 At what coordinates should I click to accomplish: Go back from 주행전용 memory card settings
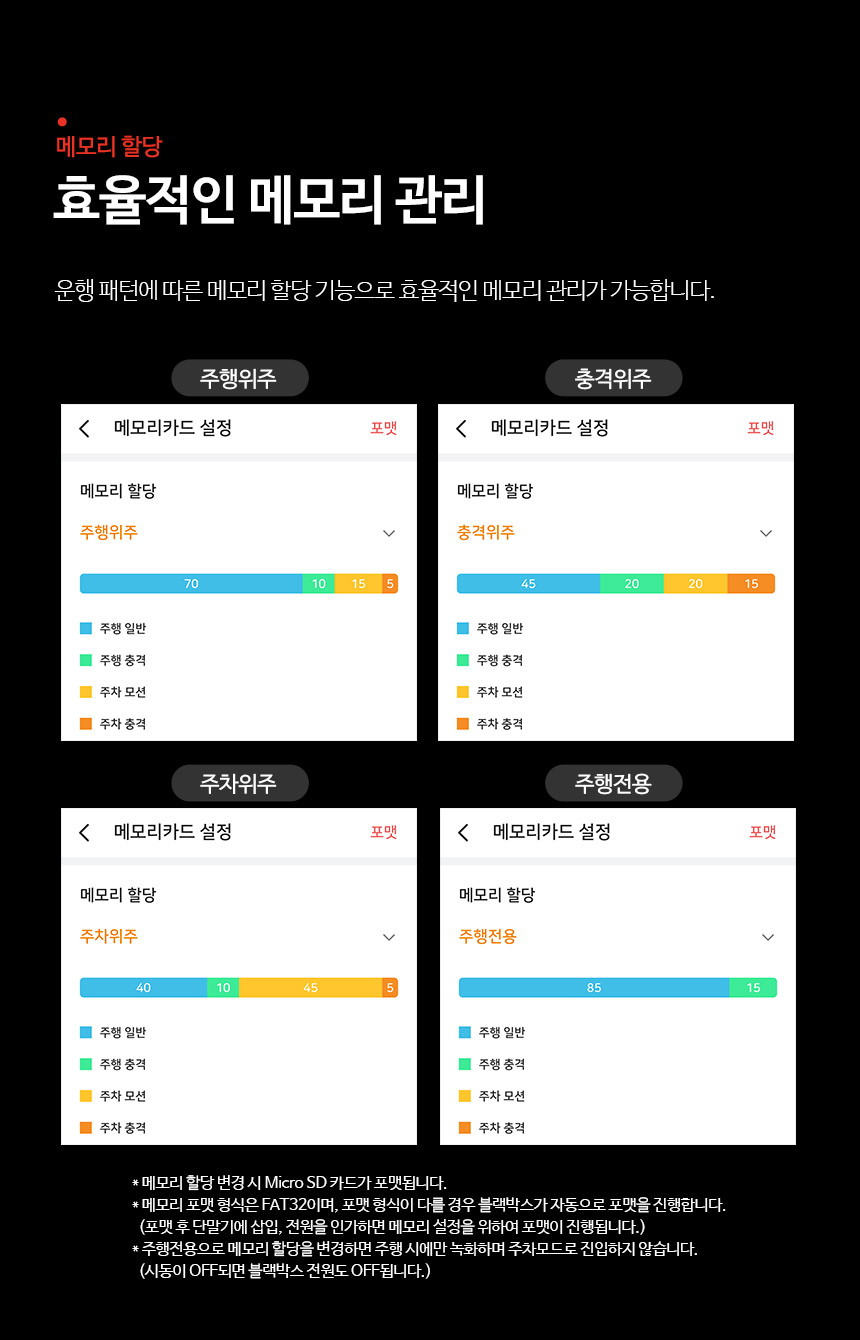[x=463, y=833]
